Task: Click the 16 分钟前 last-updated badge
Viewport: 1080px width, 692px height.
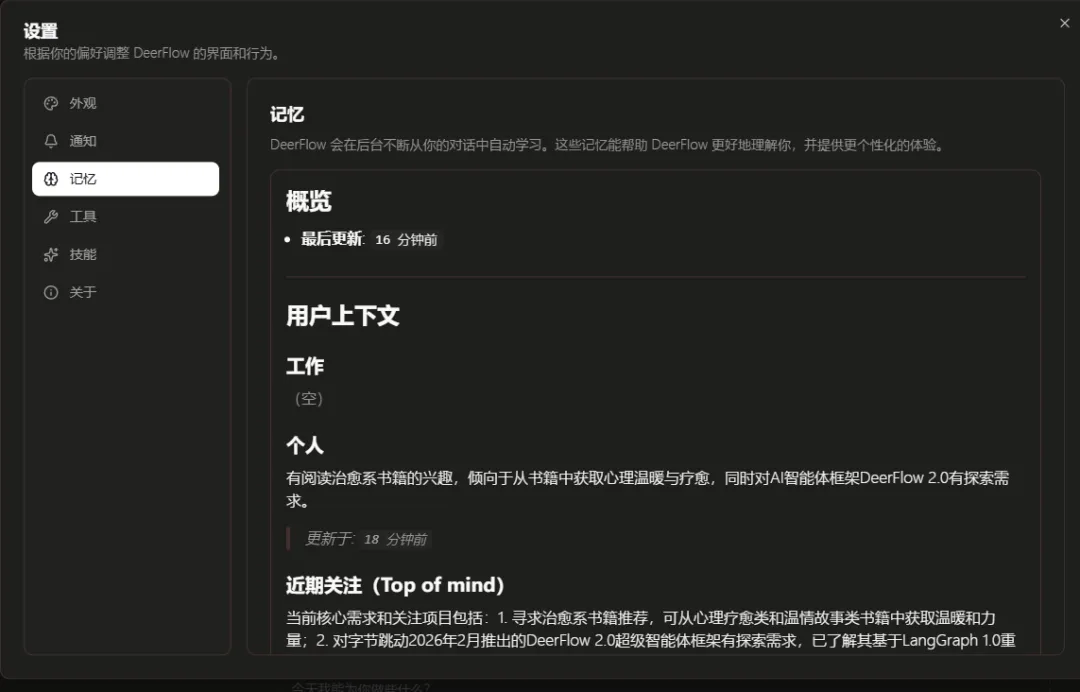Action: pos(406,240)
